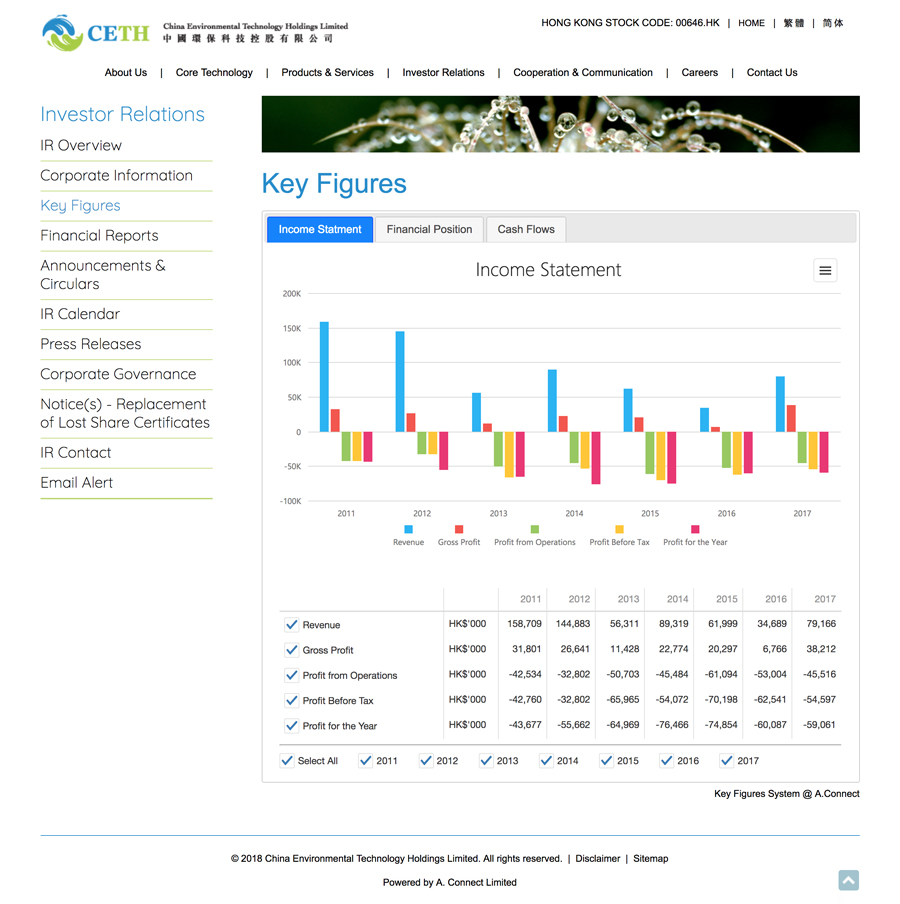The height and width of the screenshot is (904, 900).
Task: Open Contact Us menu item
Action: click(x=772, y=73)
